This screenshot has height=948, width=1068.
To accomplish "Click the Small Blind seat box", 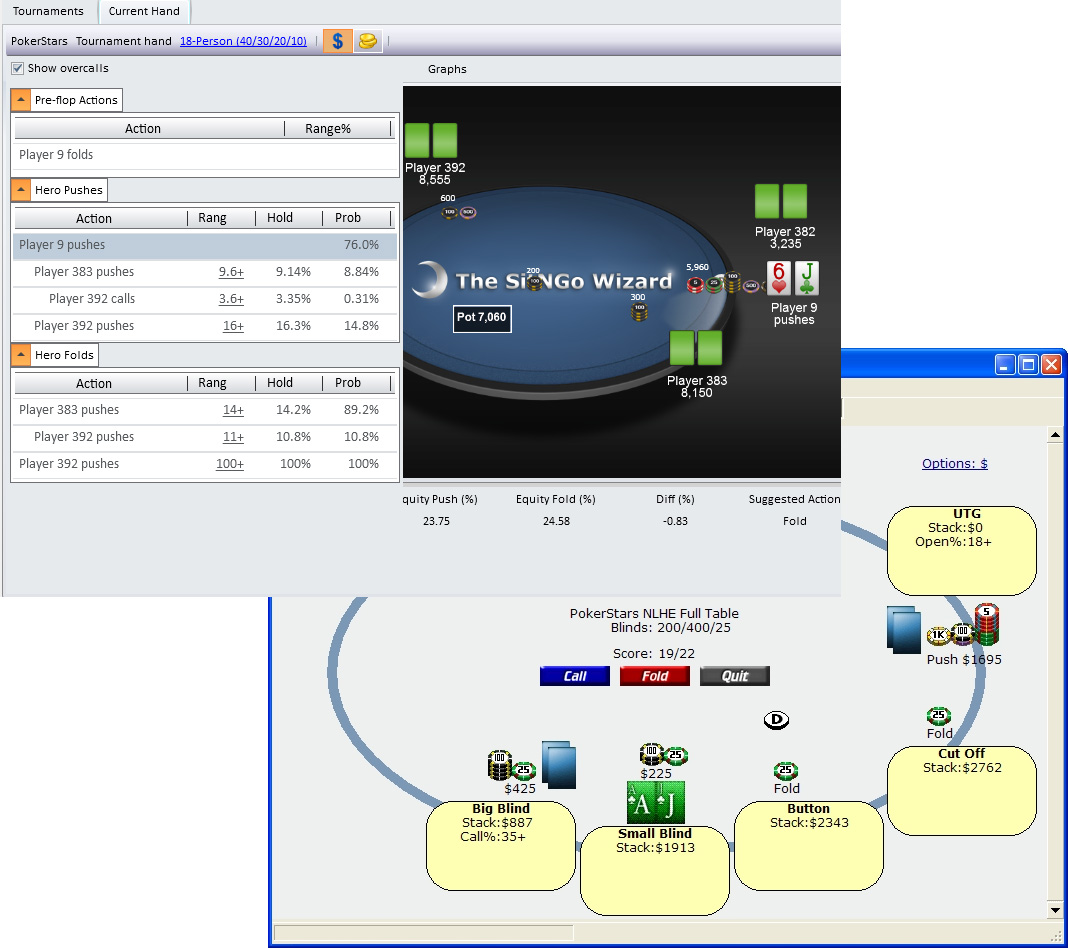I will click(x=655, y=871).
